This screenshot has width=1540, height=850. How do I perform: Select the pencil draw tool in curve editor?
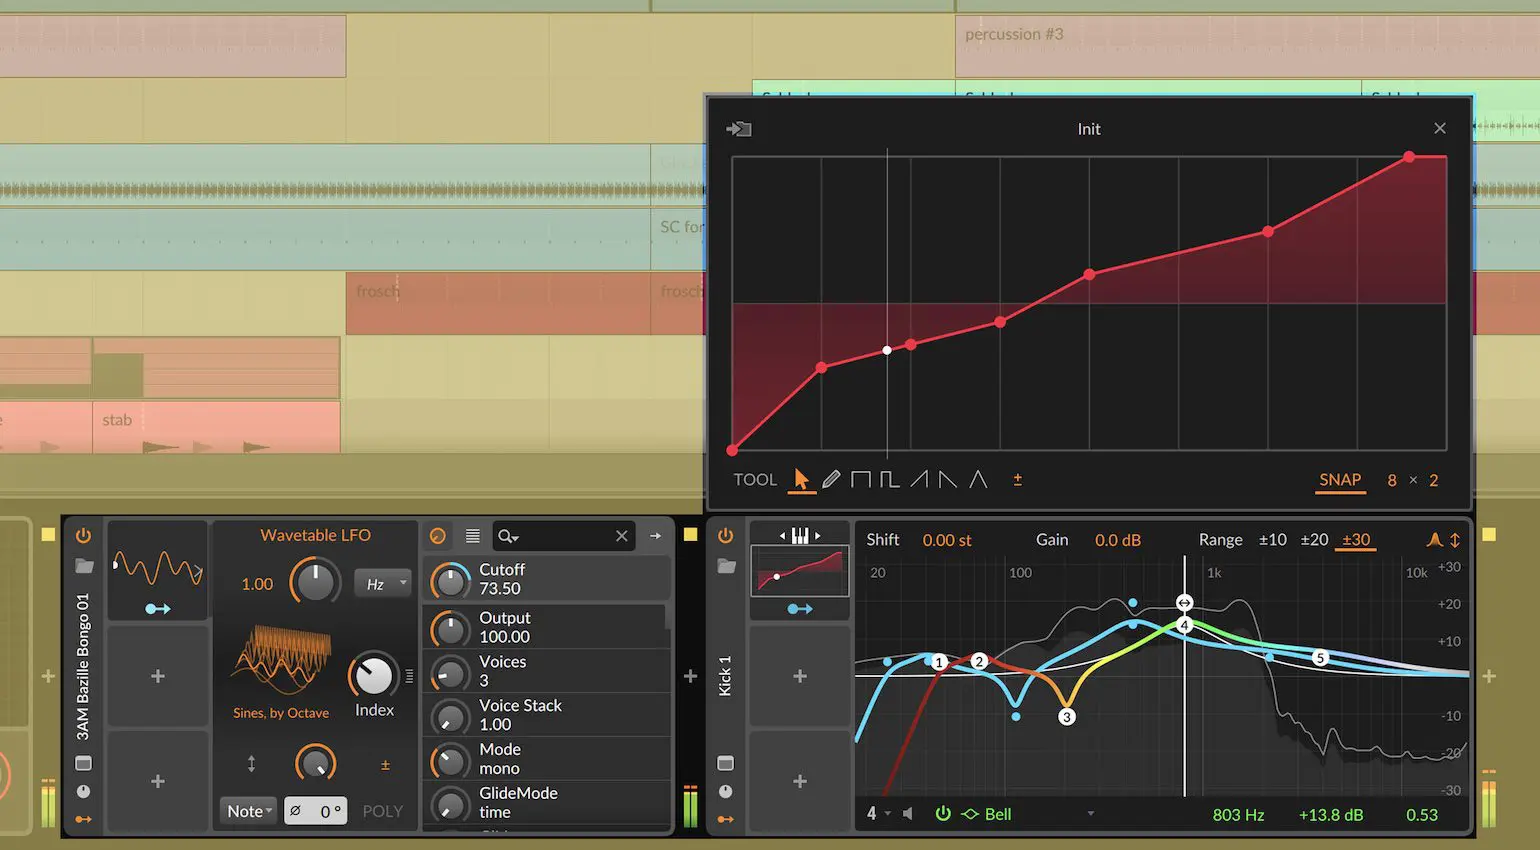[831, 480]
